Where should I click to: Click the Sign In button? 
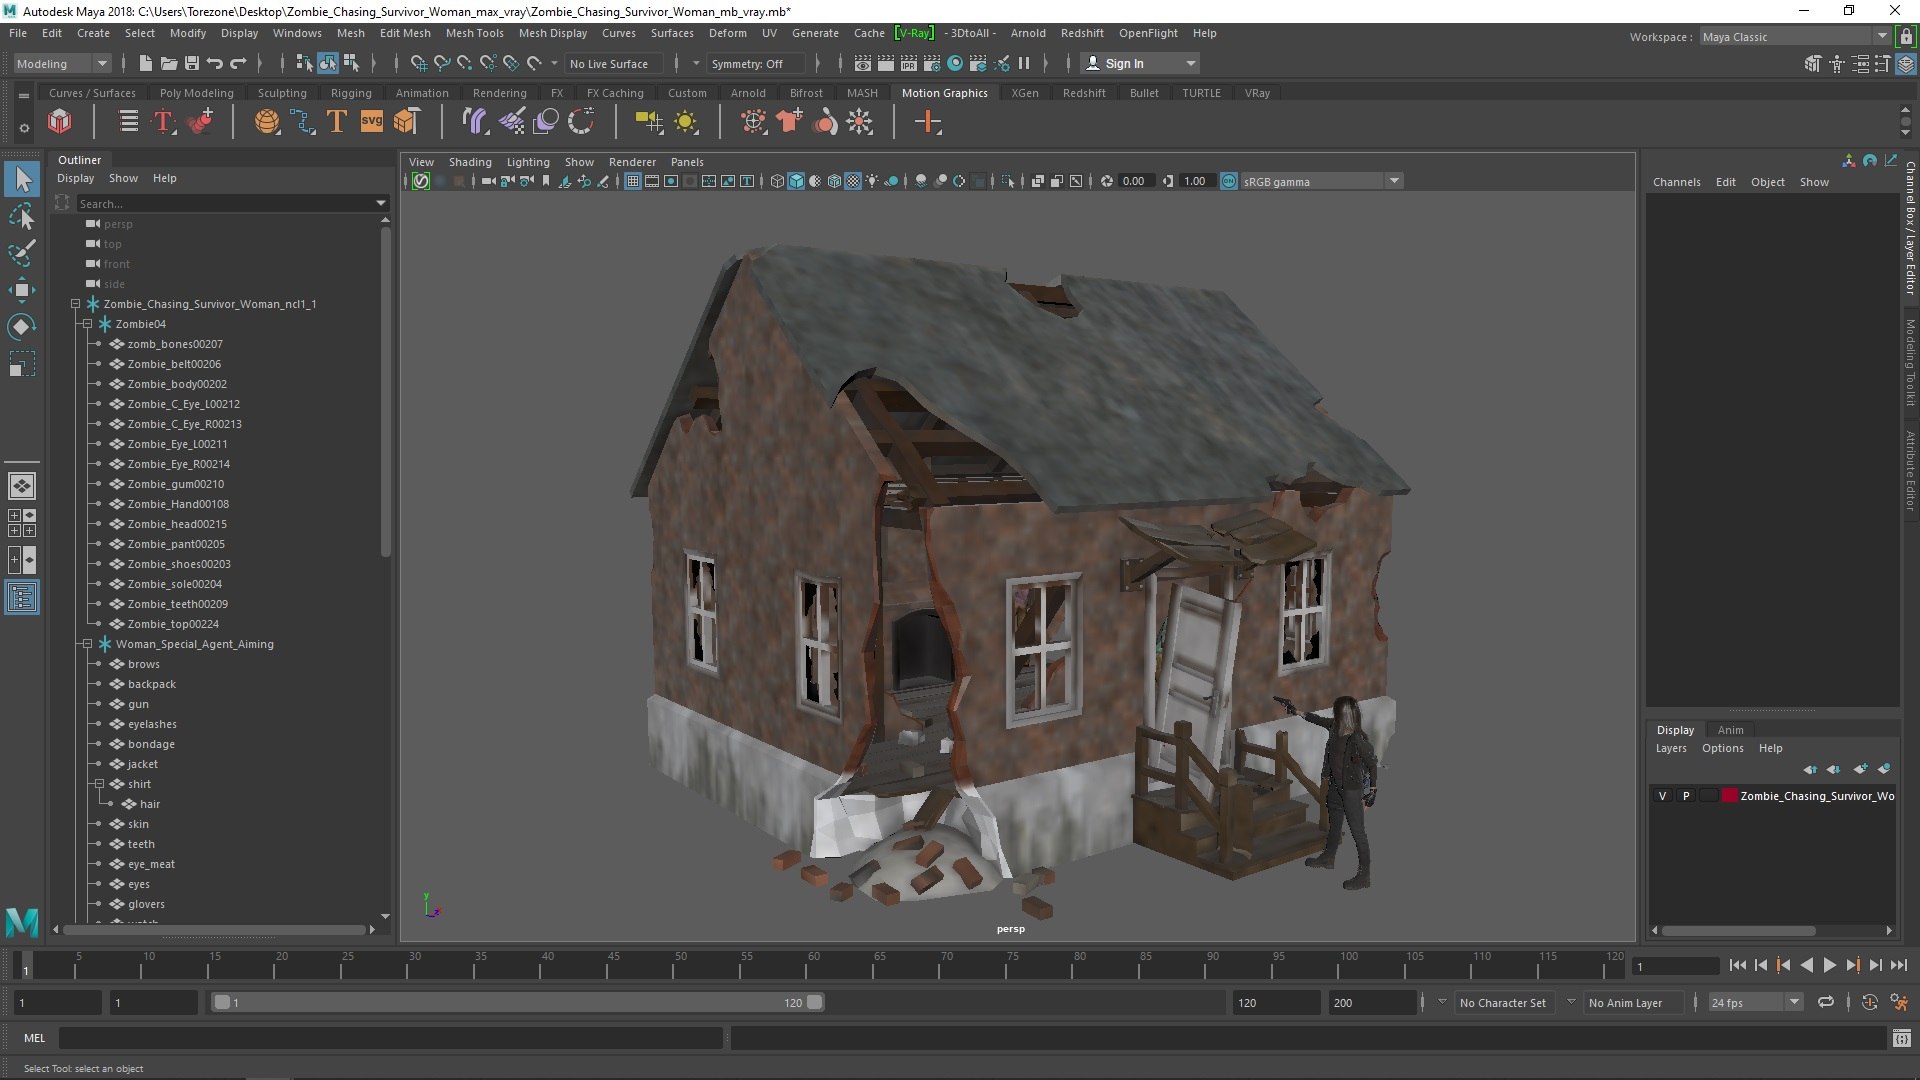1124,64
